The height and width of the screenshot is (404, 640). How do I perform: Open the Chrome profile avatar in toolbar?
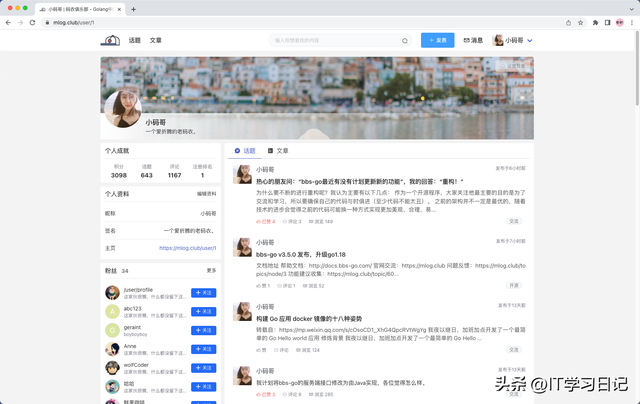[620, 23]
